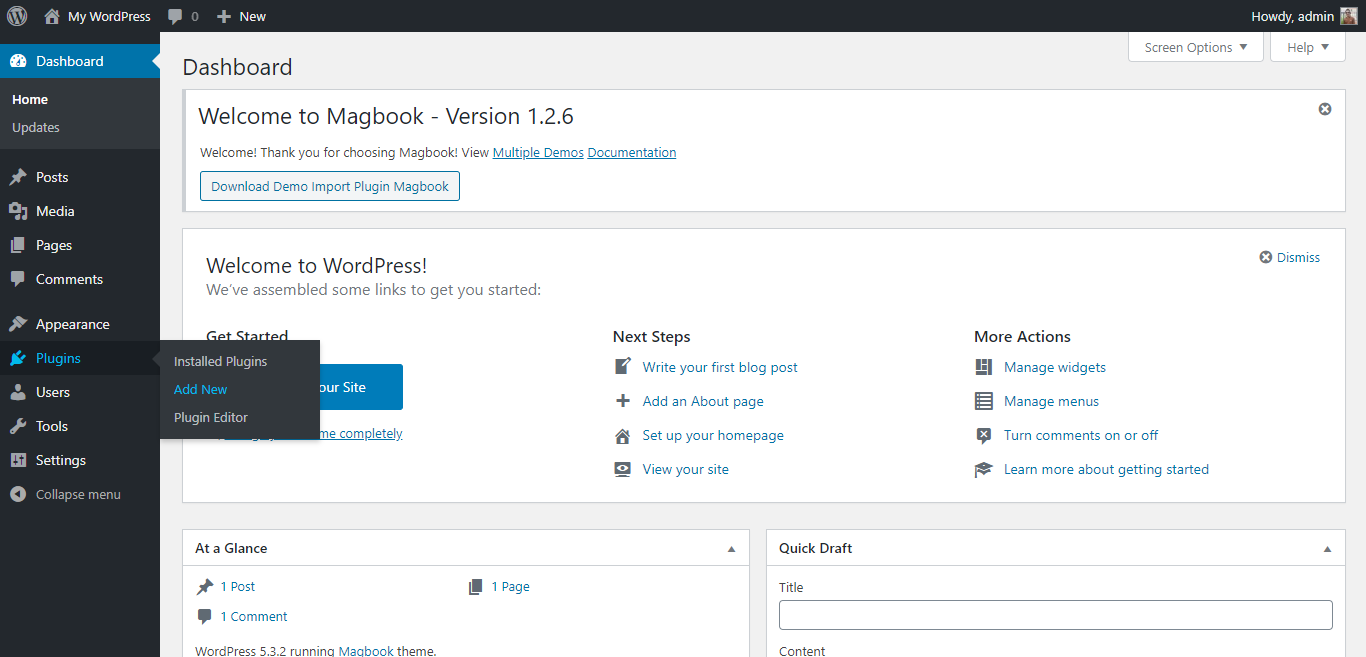Screen dimensions: 1366x657
Task: Click the Settings sliders icon
Action: tap(18, 460)
